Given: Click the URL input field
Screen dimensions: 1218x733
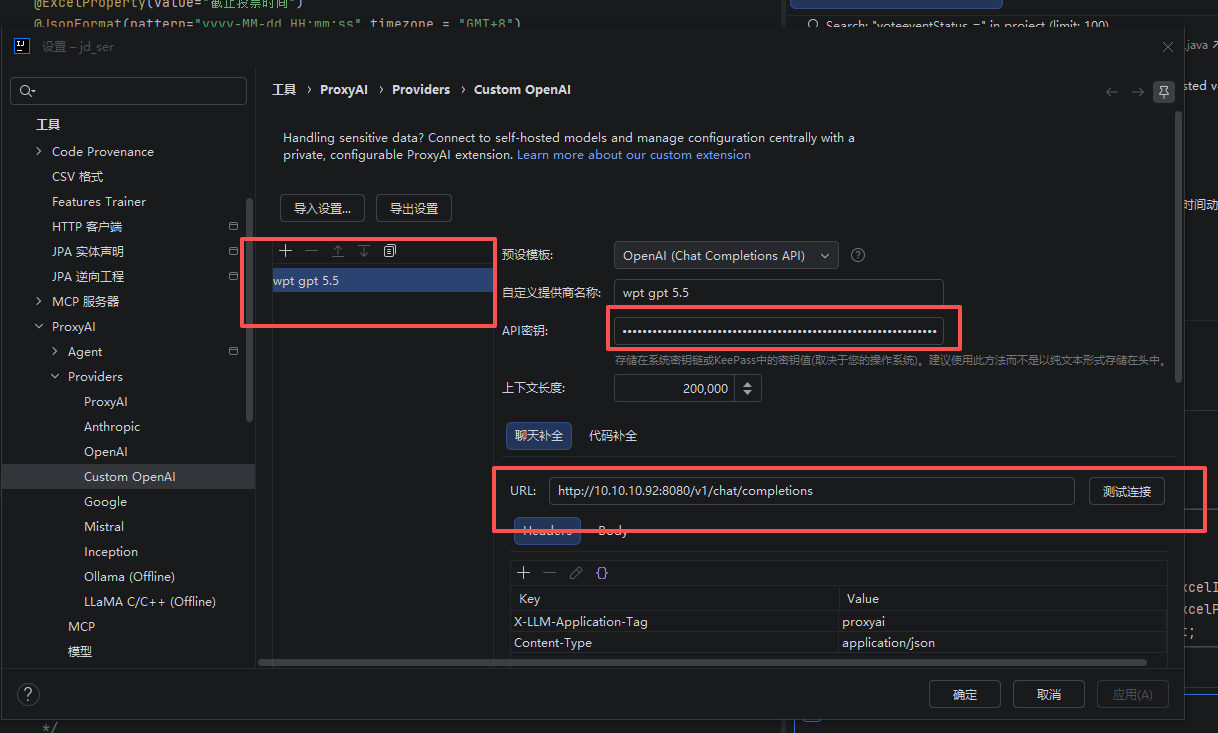Looking at the screenshot, I should [x=812, y=491].
